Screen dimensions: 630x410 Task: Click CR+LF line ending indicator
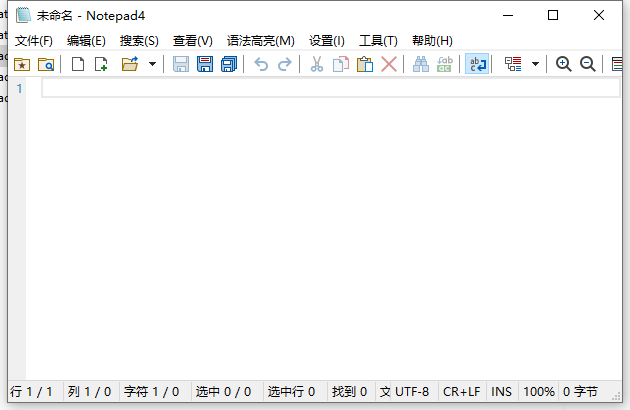[462, 392]
